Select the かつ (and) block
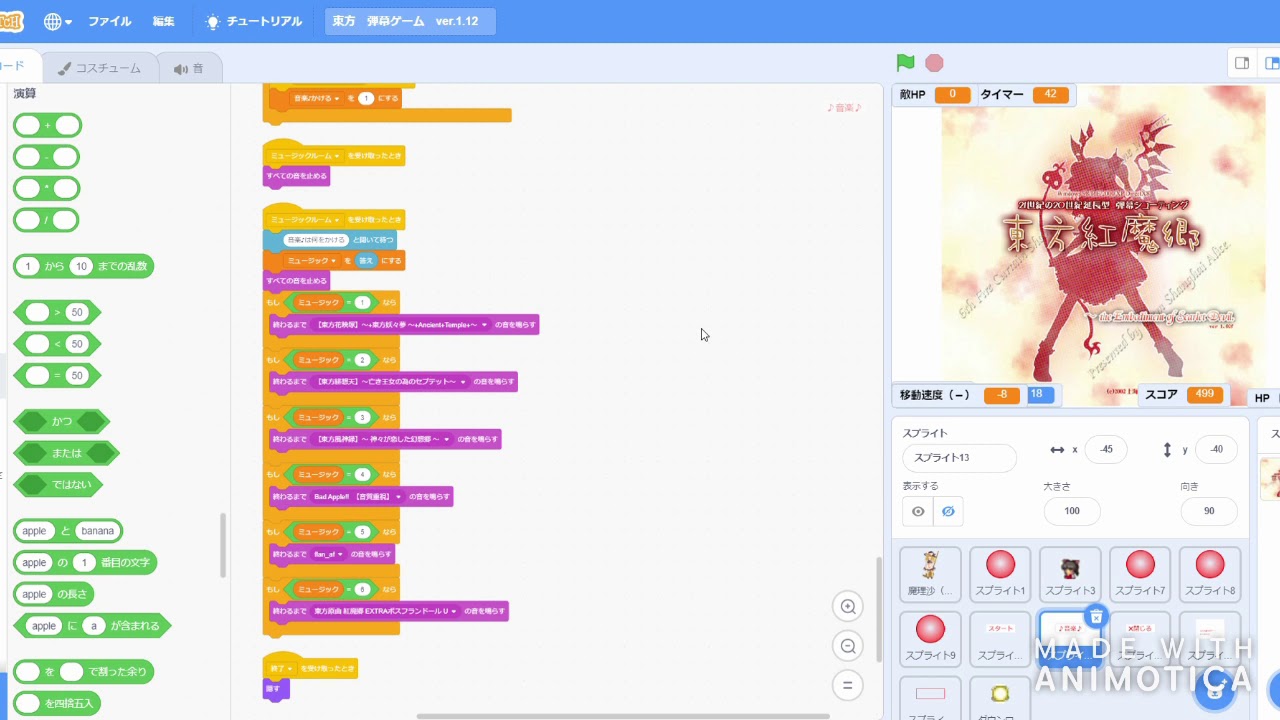The height and width of the screenshot is (720, 1280). tap(61, 421)
